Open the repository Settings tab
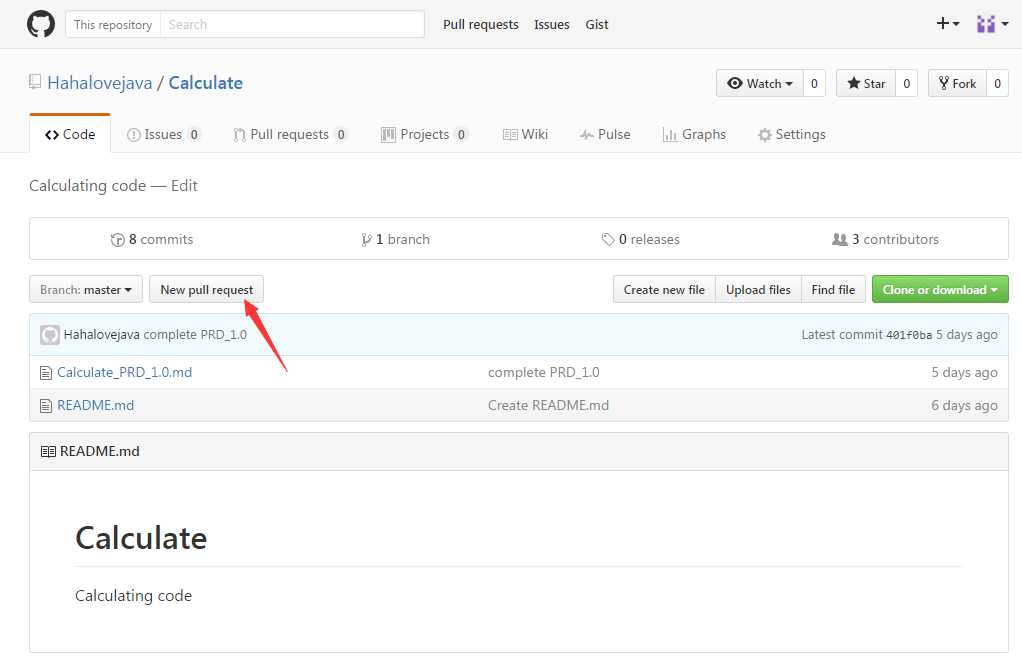This screenshot has height=666, width=1022. click(792, 134)
